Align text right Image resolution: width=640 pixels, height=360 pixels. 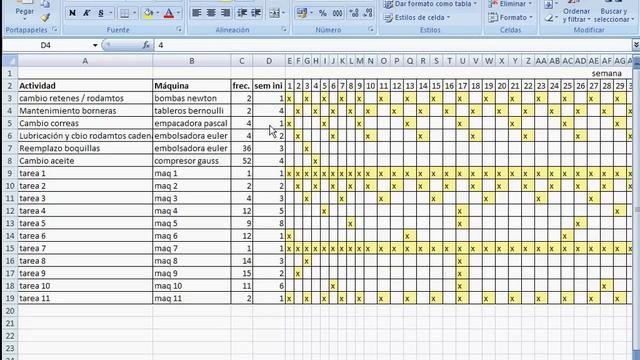[225, 13]
